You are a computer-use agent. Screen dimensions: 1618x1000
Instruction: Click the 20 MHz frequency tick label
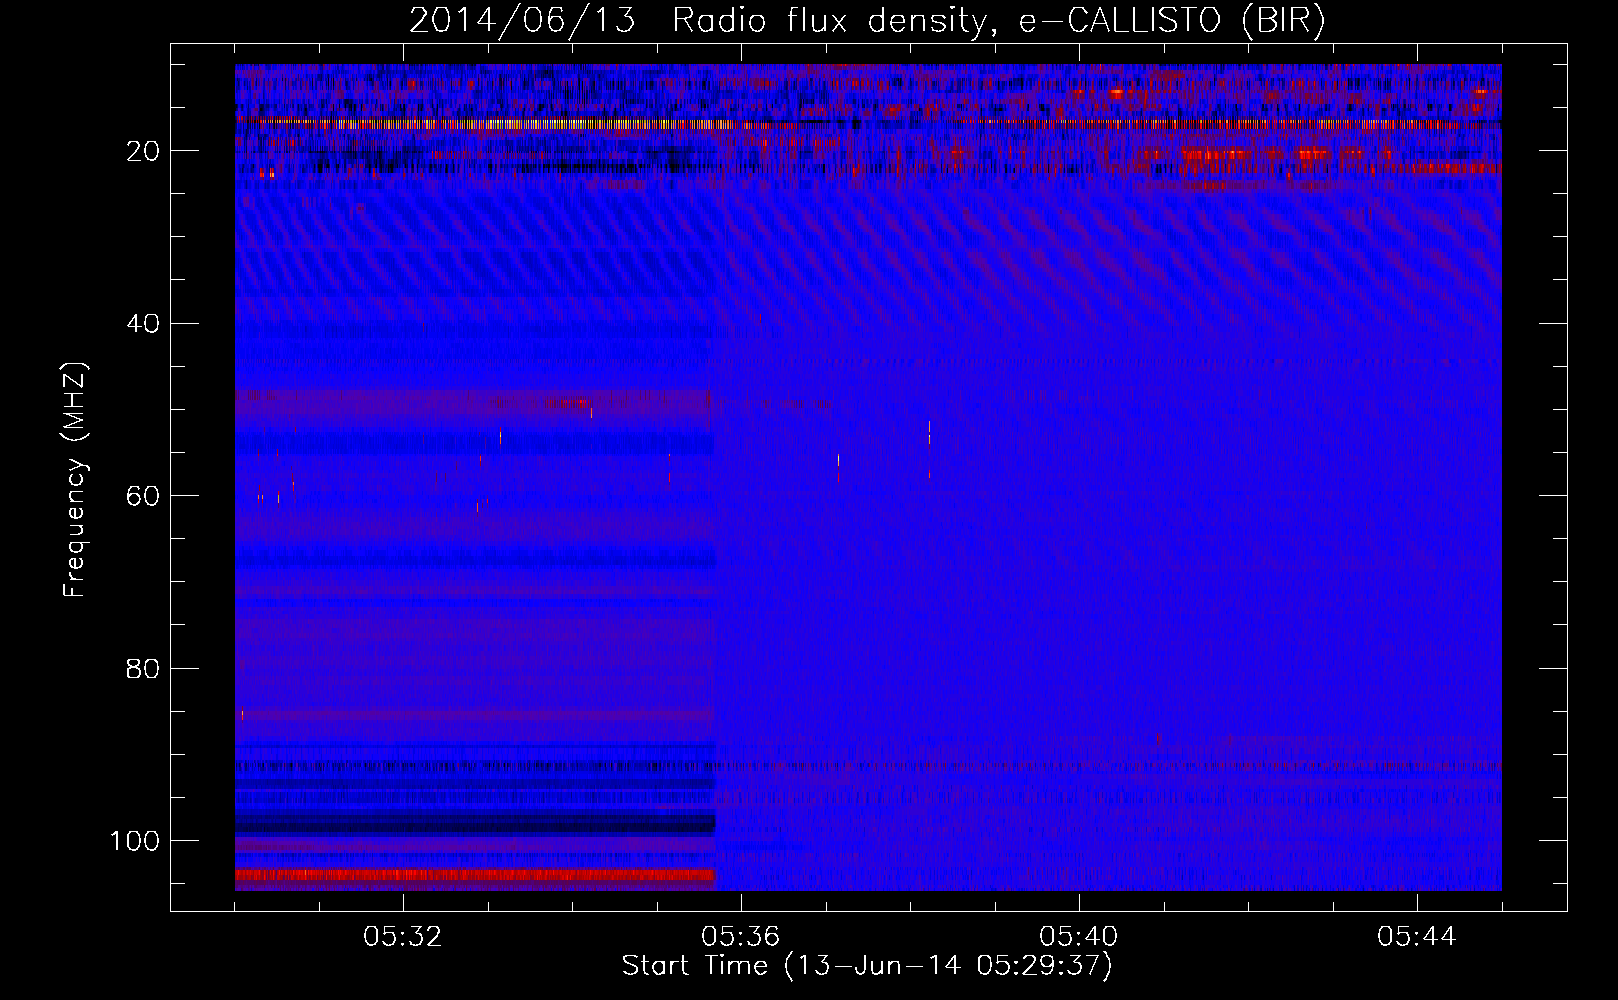coord(143,151)
